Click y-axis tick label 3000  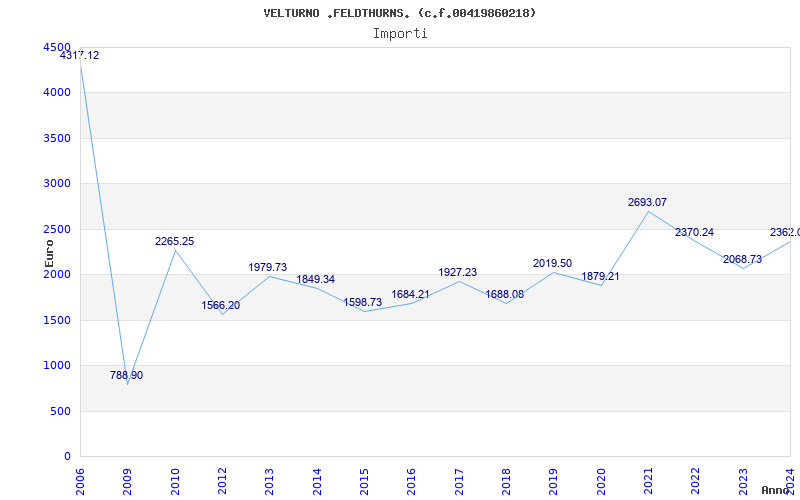click(x=57, y=184)
